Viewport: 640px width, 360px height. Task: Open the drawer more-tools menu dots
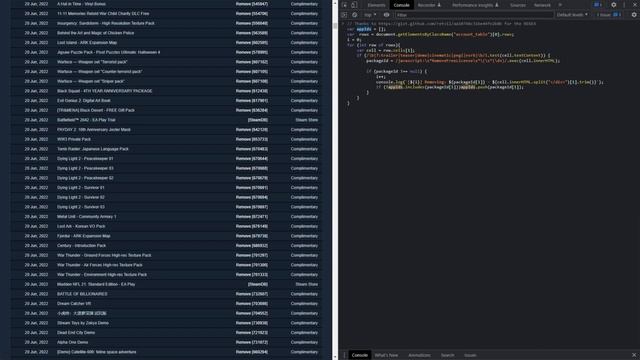tap(344, 355)
